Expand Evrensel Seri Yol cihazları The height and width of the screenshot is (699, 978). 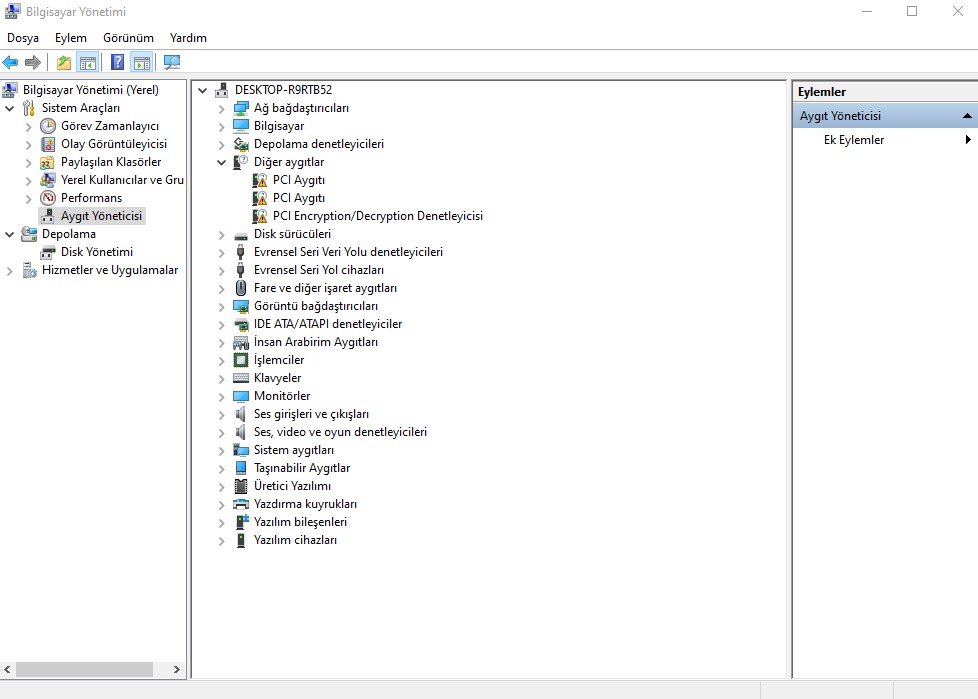point(221,270)
